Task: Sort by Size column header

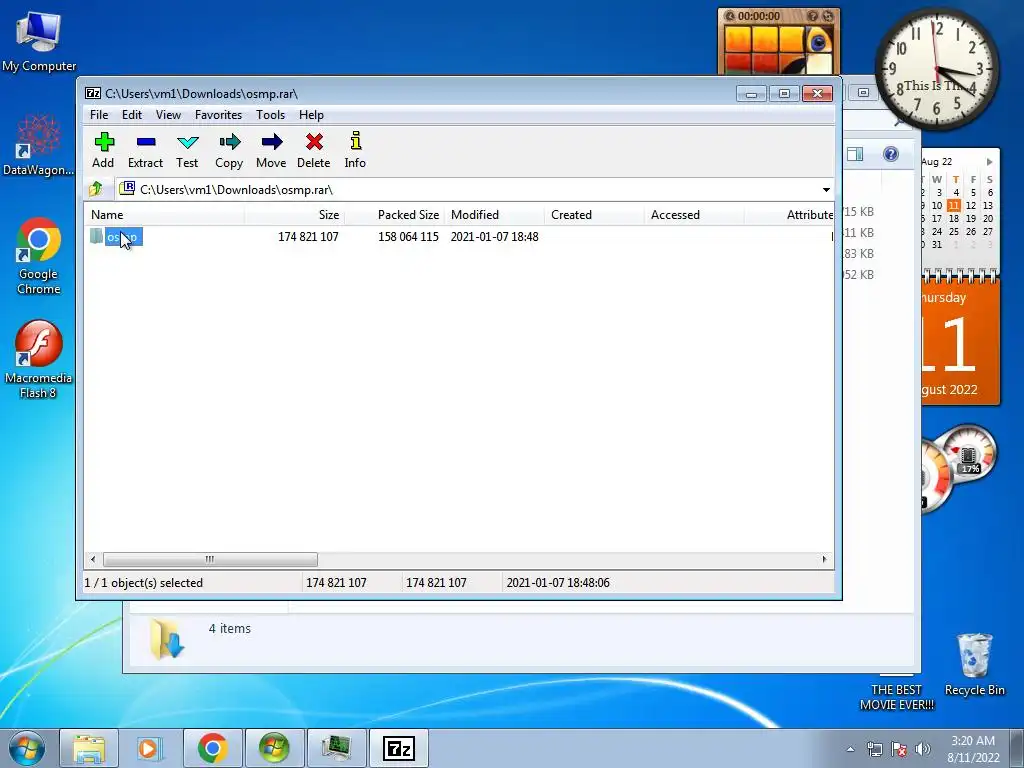Action: [295, 215]
